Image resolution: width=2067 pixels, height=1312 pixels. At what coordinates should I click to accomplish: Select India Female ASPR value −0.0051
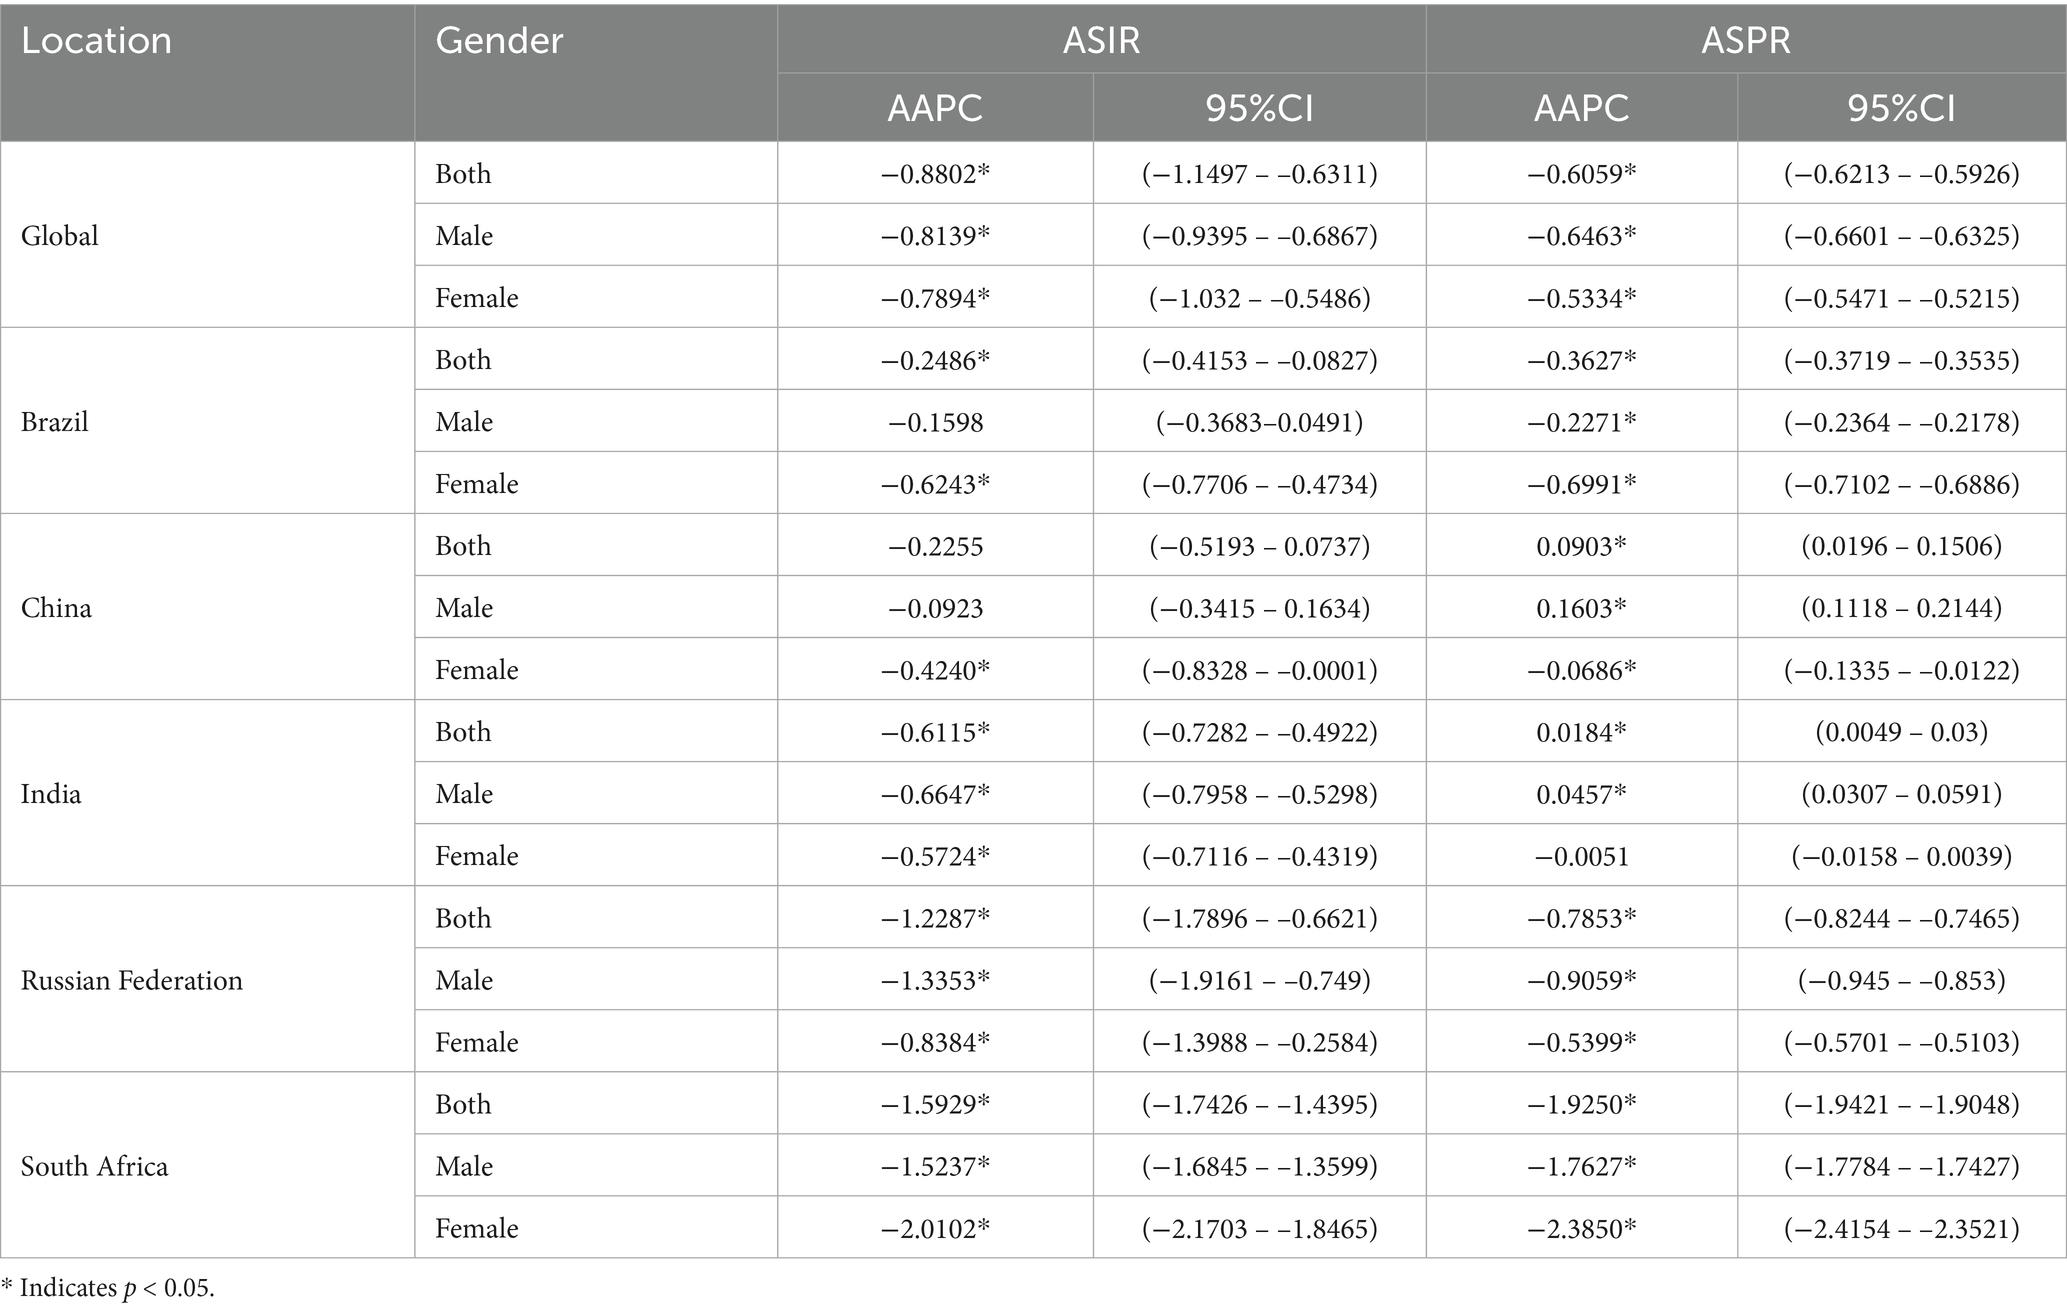click(1581, 856)
